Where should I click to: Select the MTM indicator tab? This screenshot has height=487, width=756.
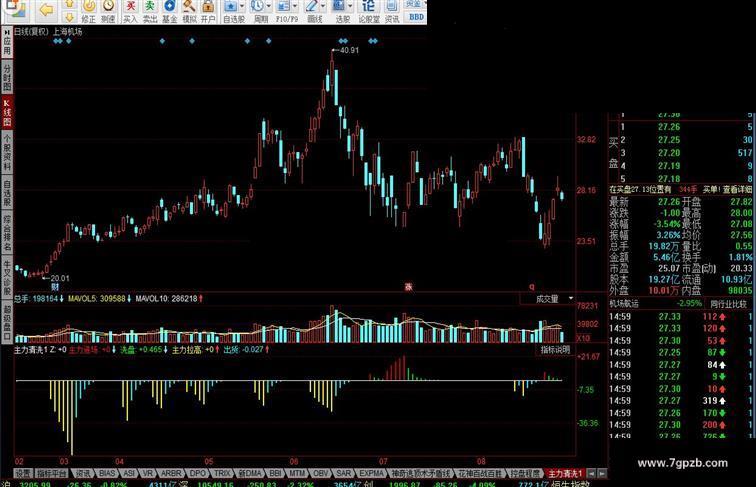click(x=297, y=473)
